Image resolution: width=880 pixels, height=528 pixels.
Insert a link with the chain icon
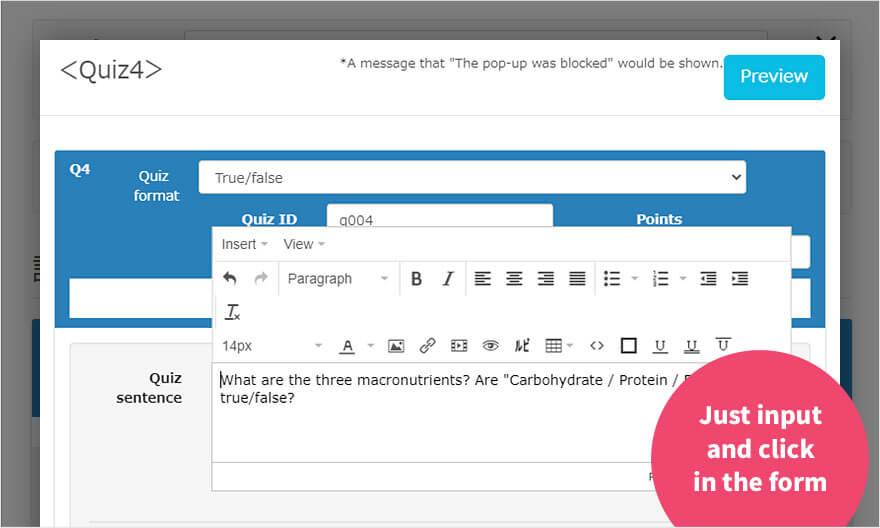[427, 346]
